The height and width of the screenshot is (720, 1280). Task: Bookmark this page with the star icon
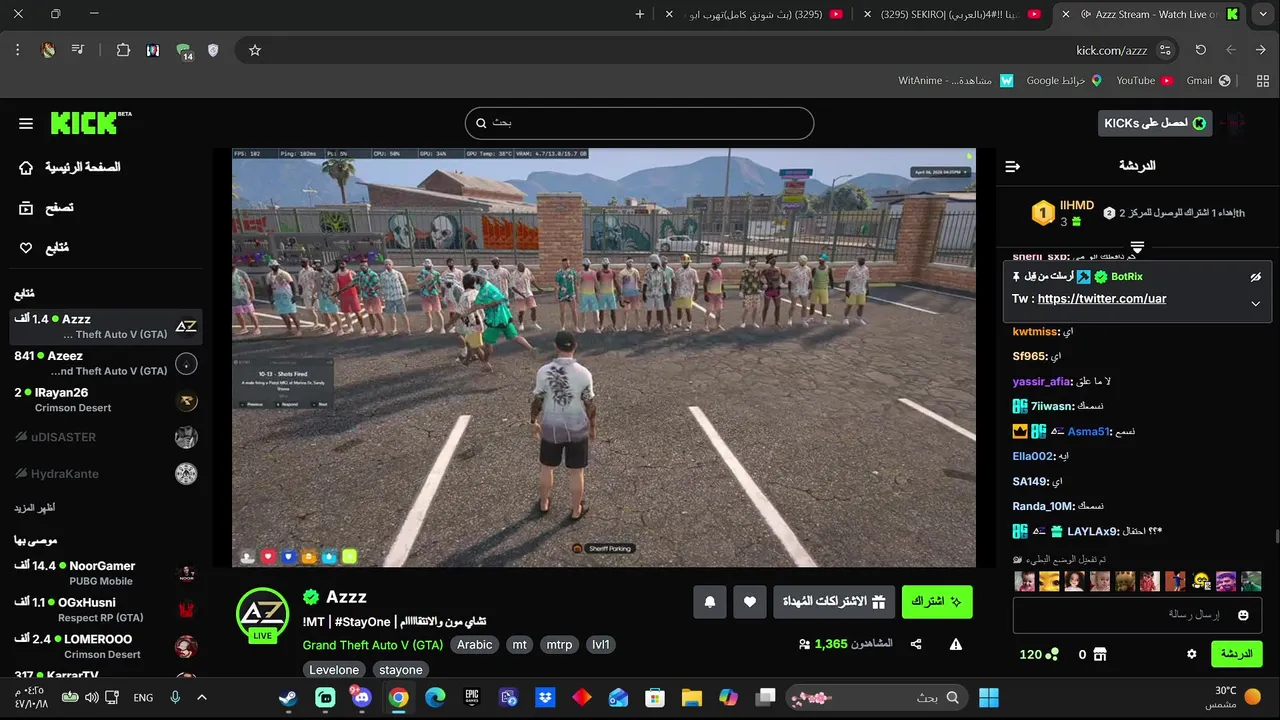254,50
